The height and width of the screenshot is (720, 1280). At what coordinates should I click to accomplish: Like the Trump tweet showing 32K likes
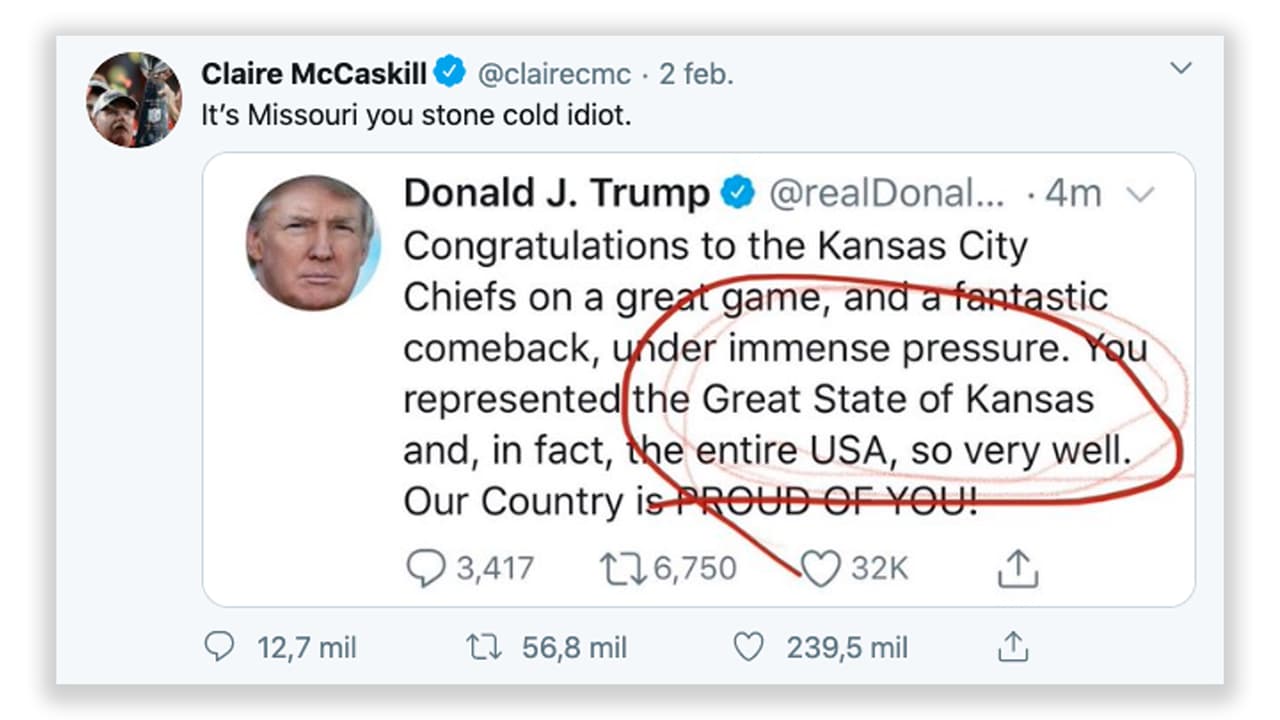(x=822, y=568)
